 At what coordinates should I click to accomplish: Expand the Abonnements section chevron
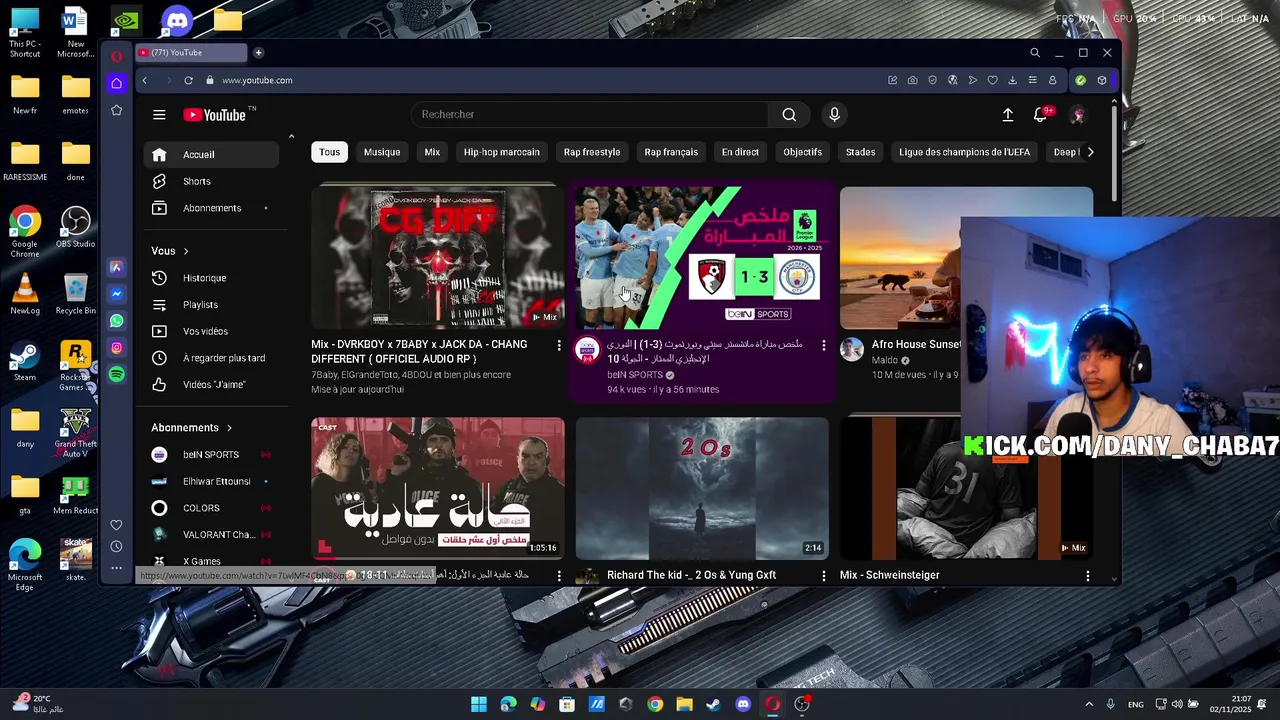coord(229,428)
